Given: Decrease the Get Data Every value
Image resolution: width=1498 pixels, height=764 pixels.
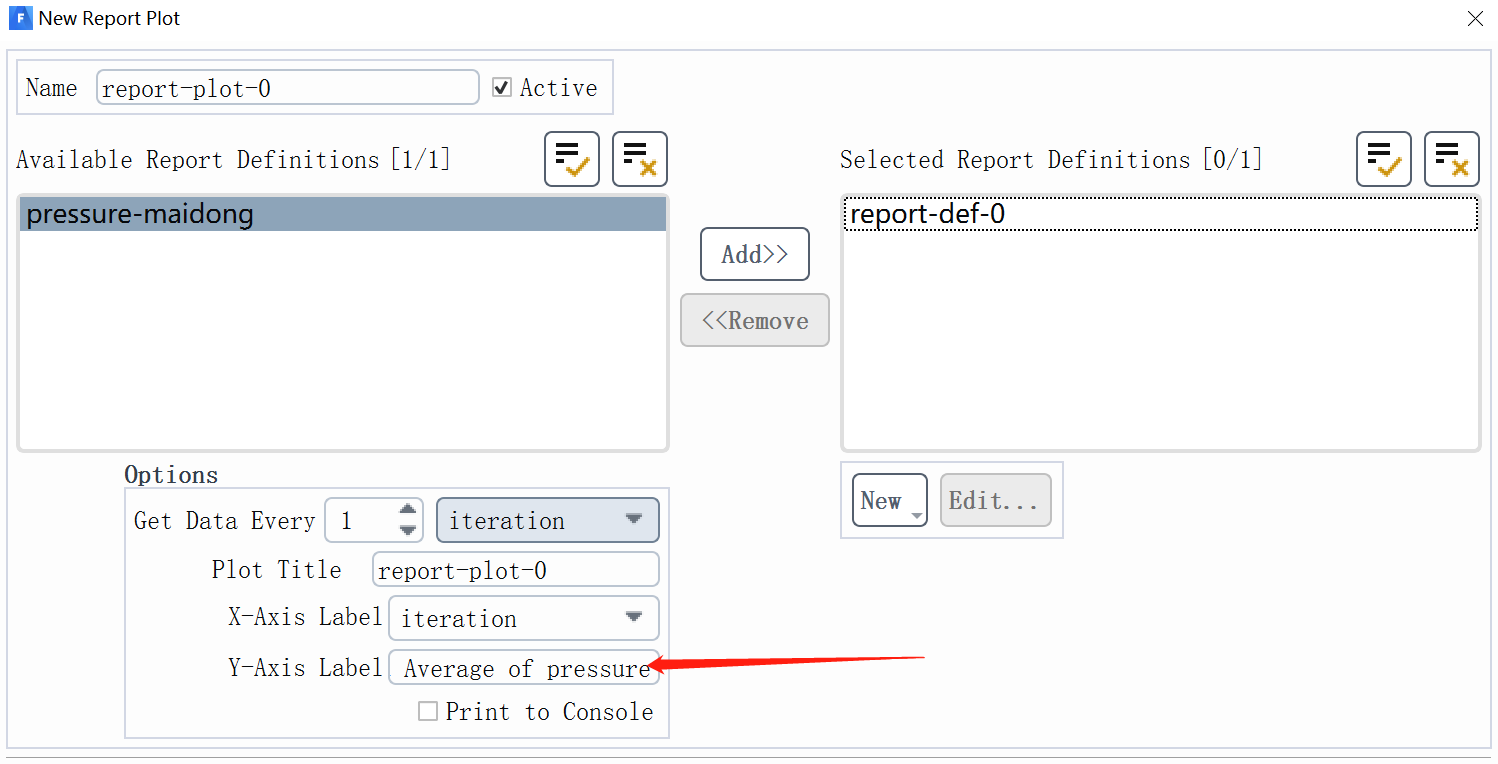Looking at the screenshot, I should (407, 530).
